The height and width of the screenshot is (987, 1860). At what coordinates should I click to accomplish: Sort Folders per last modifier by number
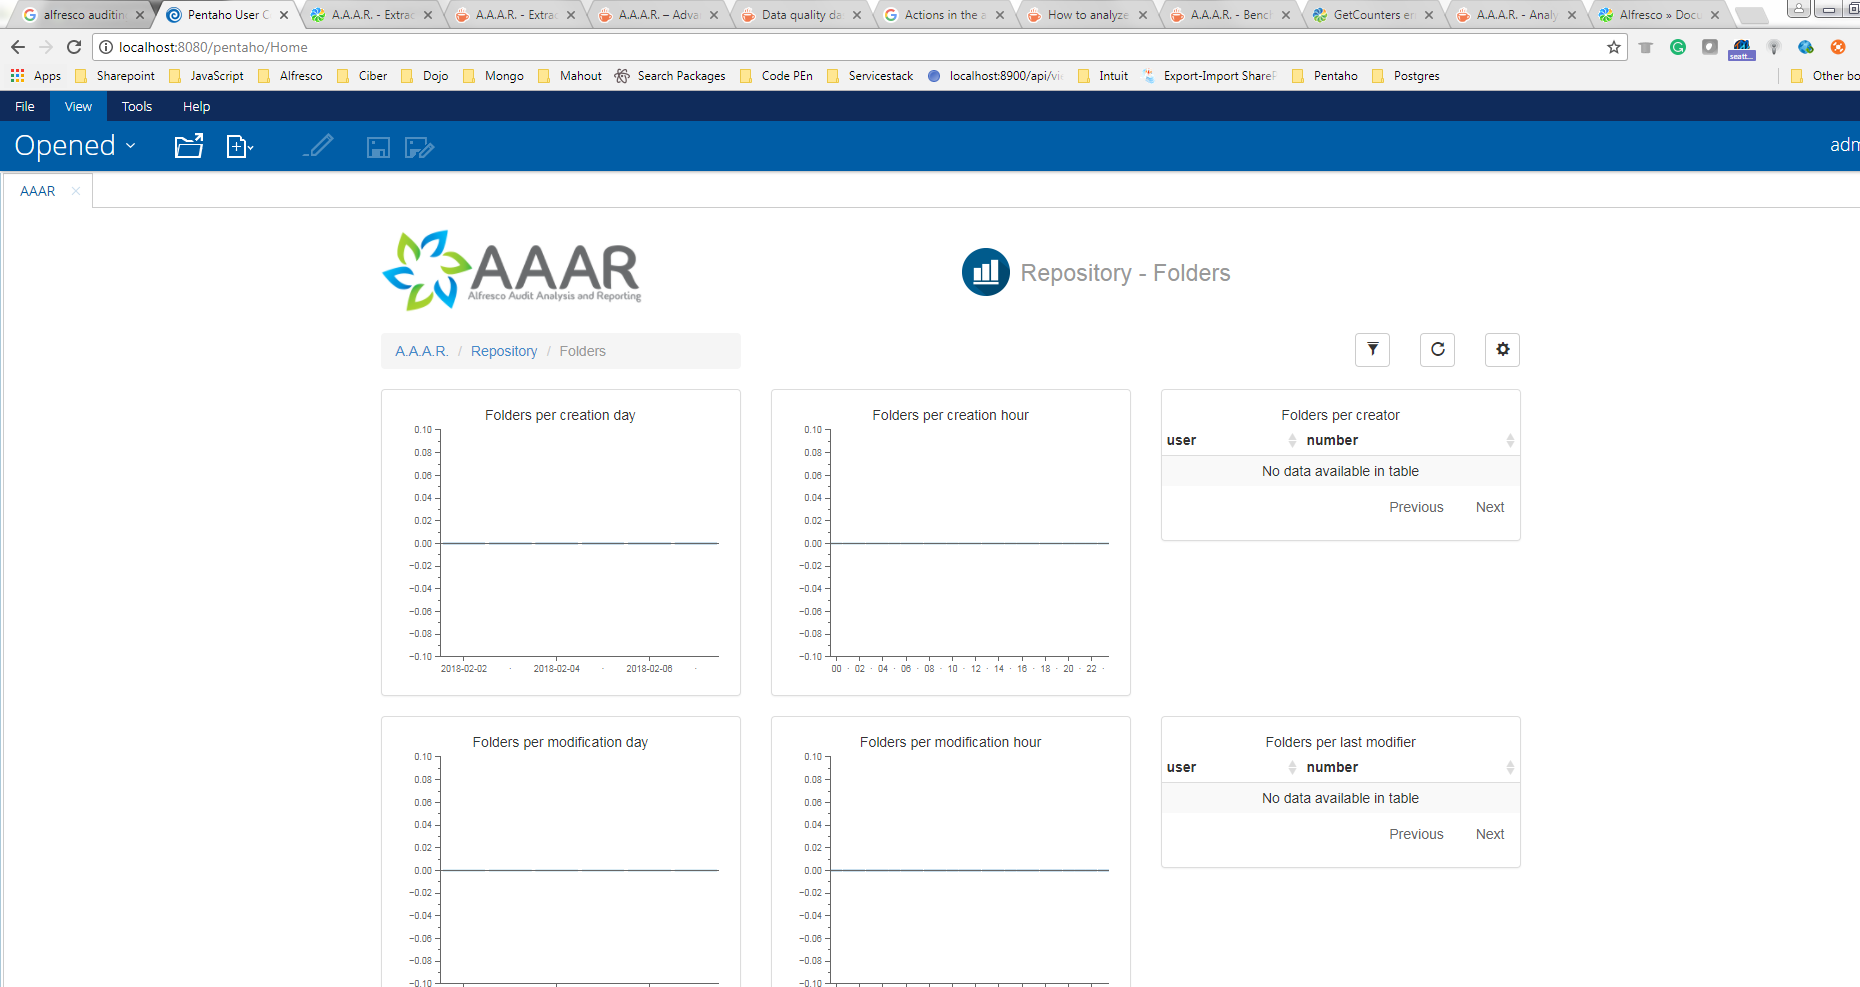pos(1410,767)
